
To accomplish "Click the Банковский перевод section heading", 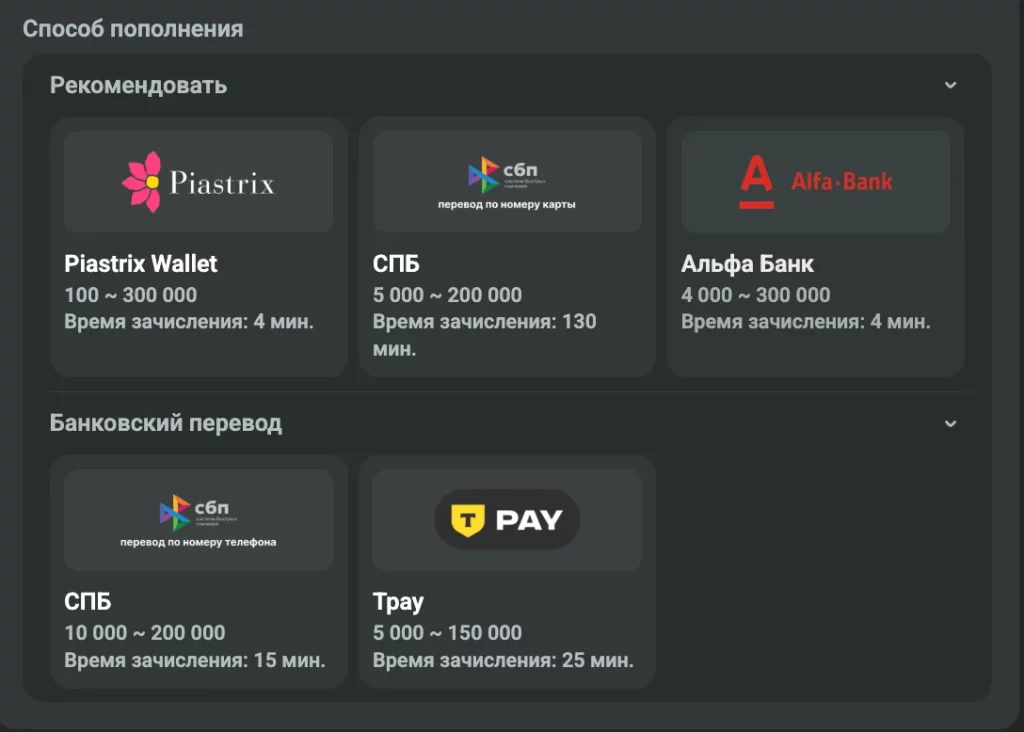I will (x=166, y=424).
